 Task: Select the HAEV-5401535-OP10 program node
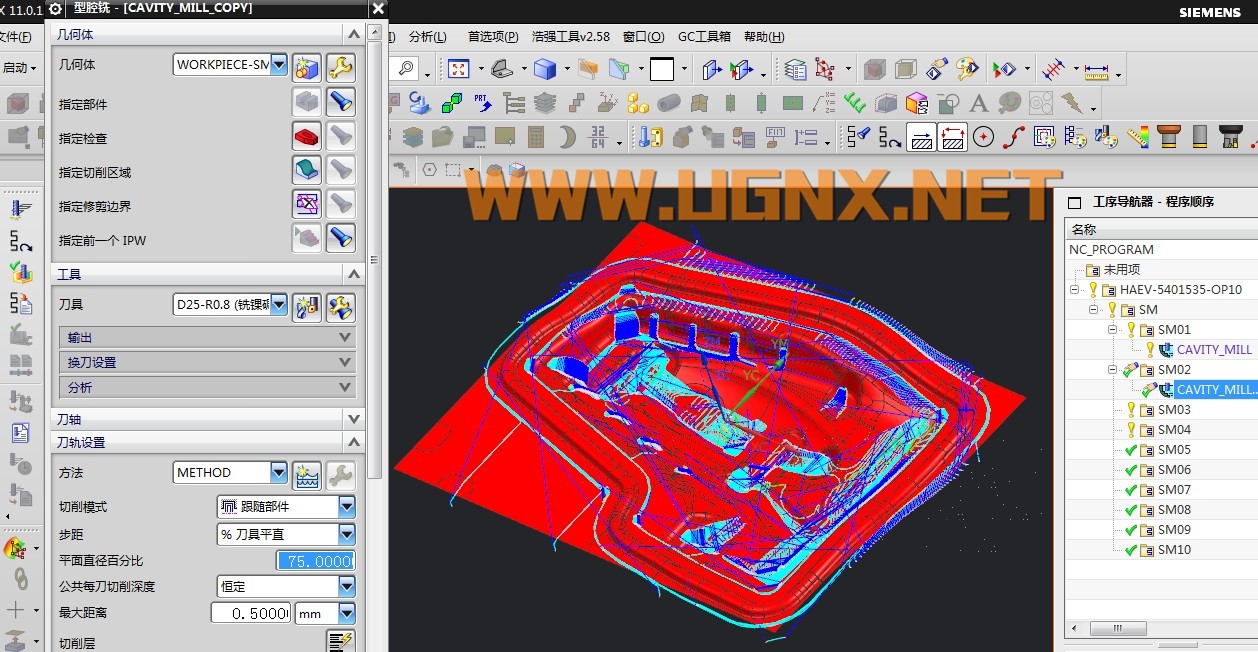[1181, 290]
